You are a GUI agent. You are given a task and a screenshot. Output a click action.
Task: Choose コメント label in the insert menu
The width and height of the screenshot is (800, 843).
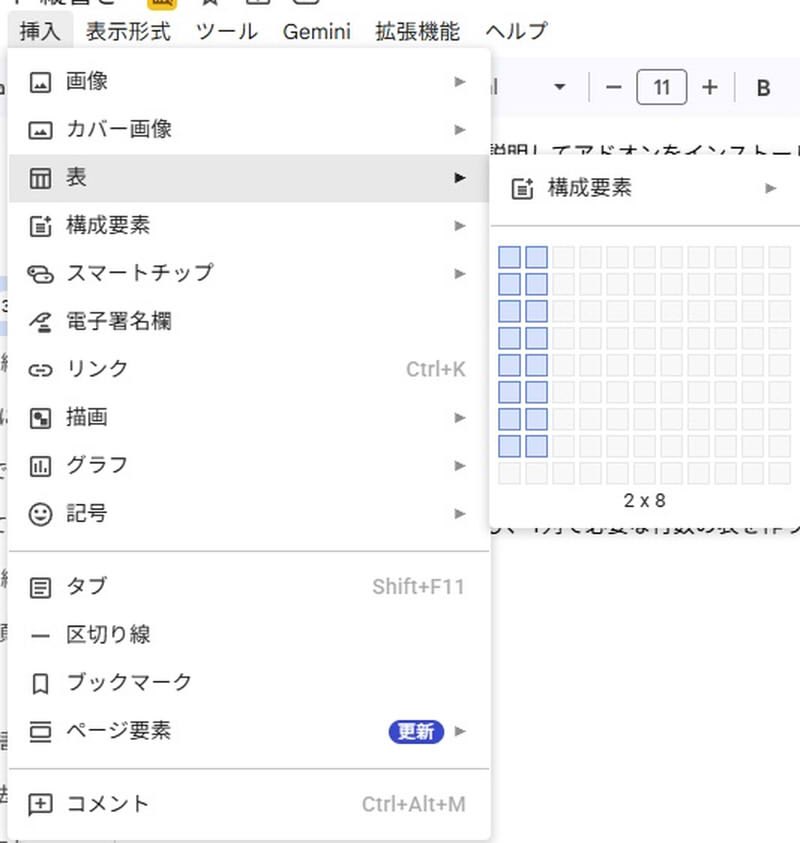pyautogui.click(x=108, y=804)
